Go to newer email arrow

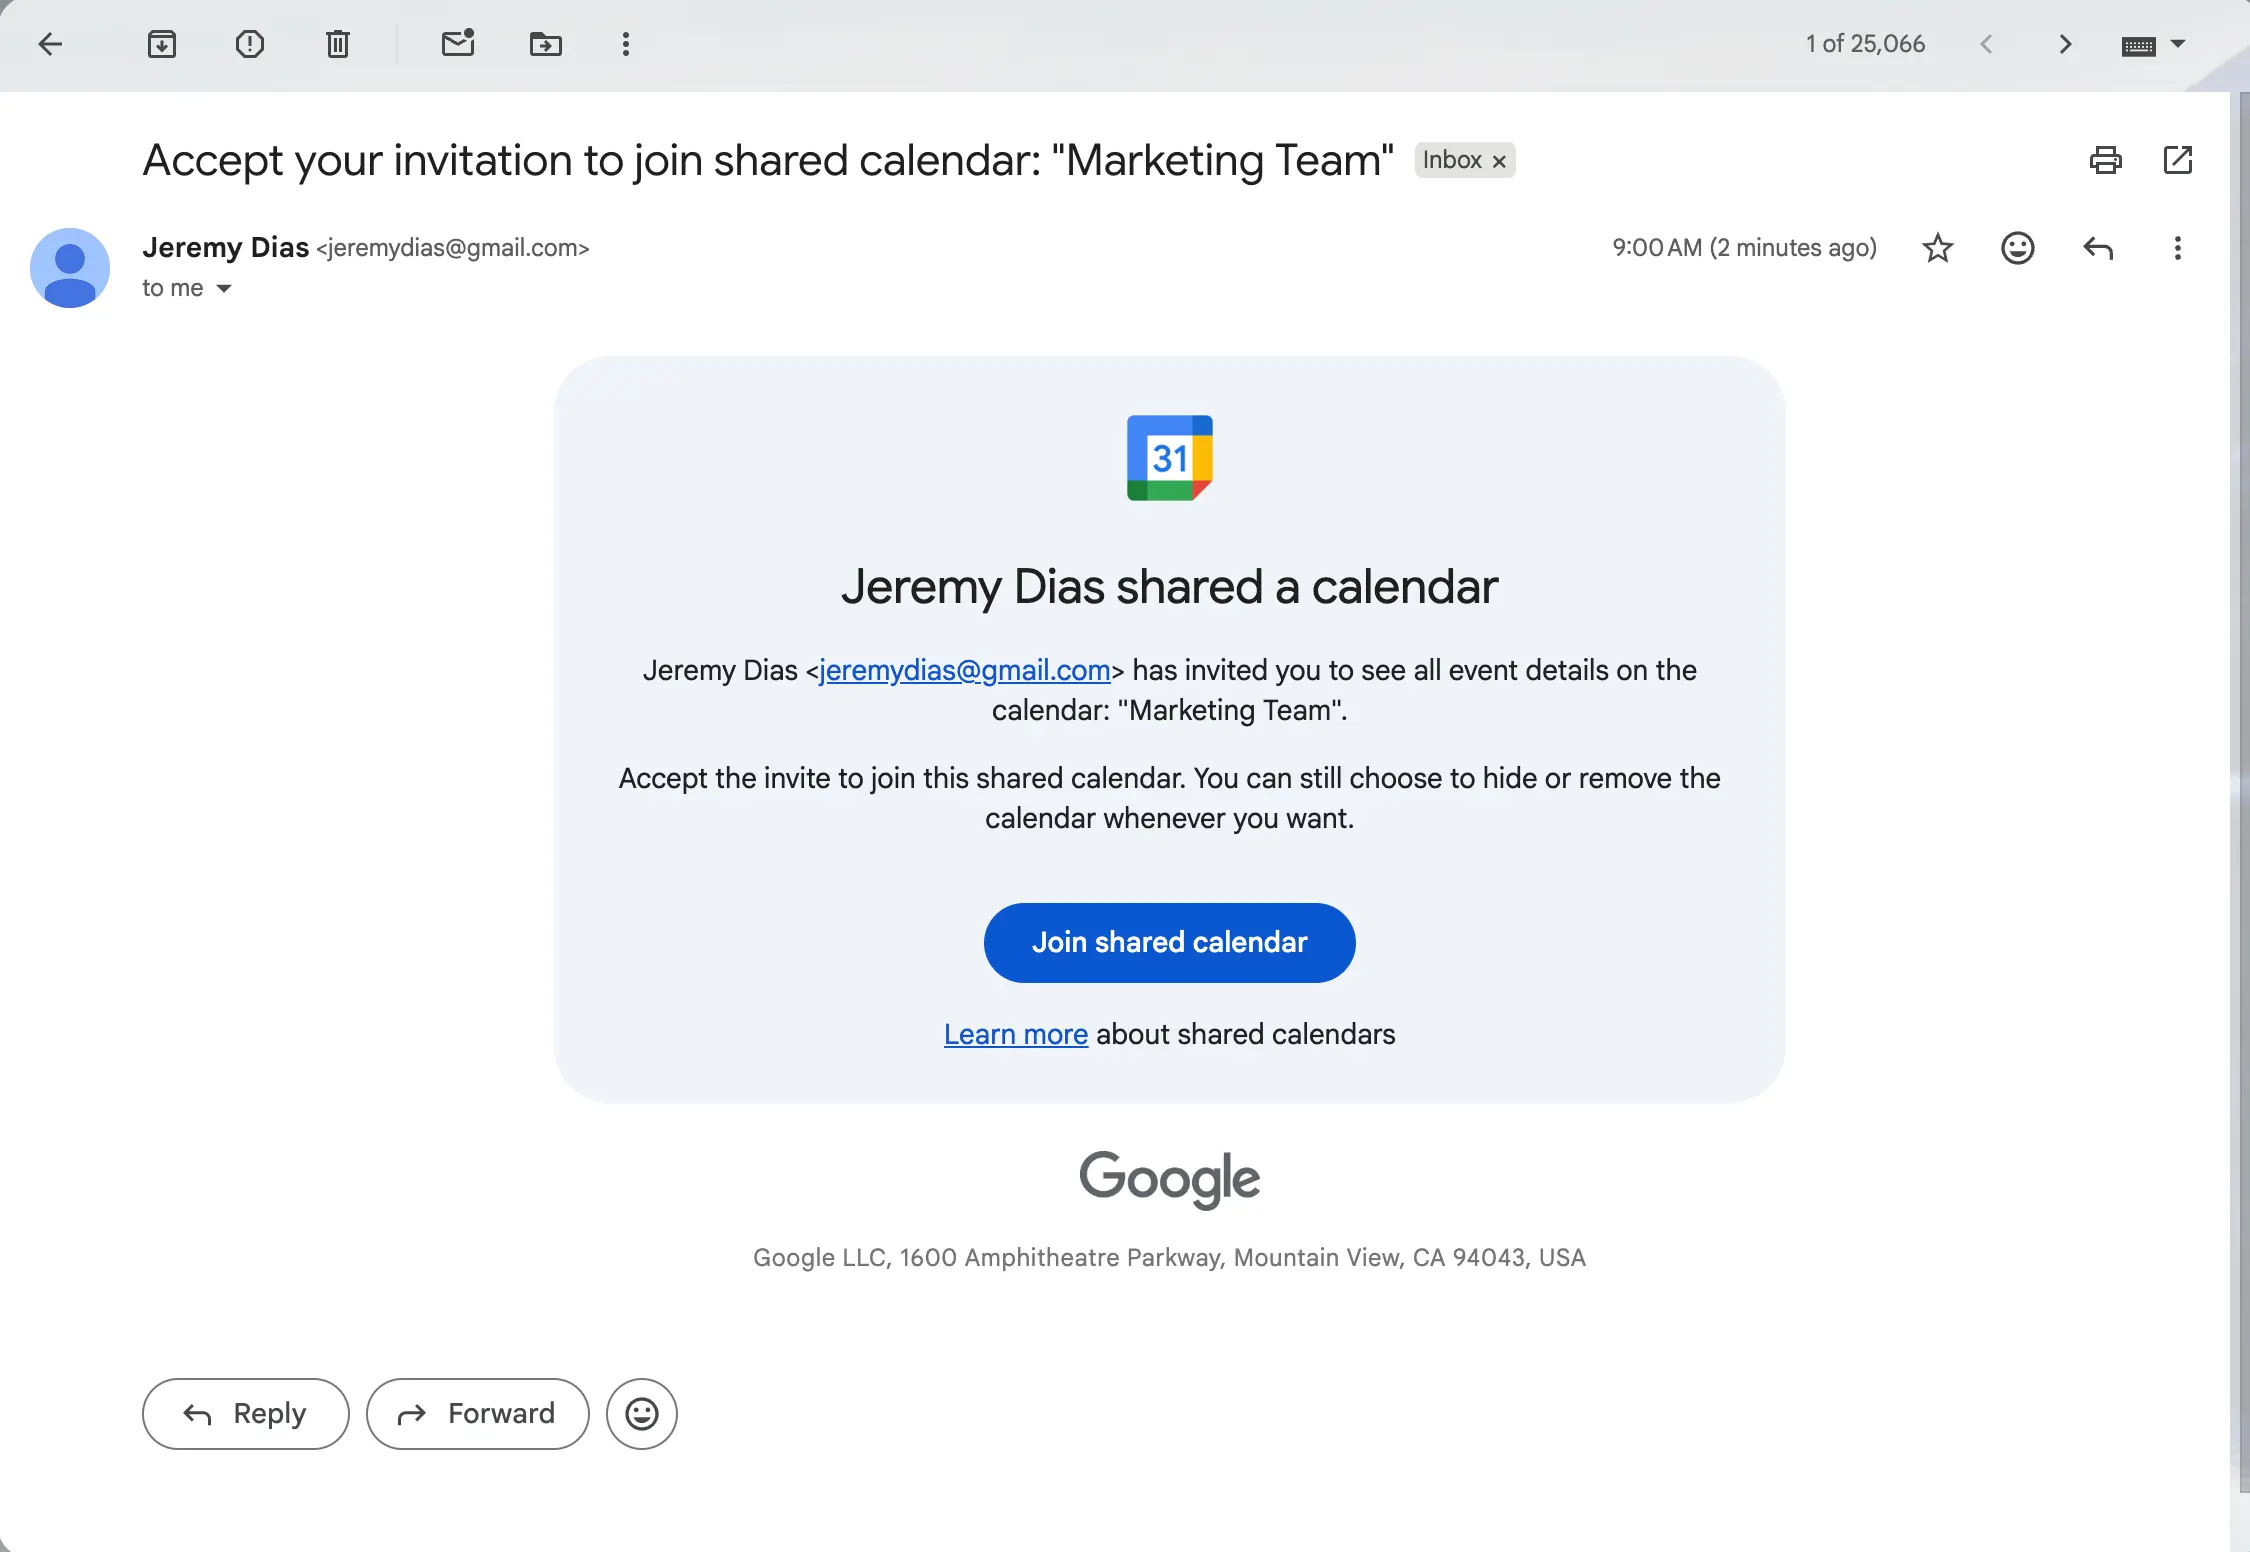(x=1986, y=44)
